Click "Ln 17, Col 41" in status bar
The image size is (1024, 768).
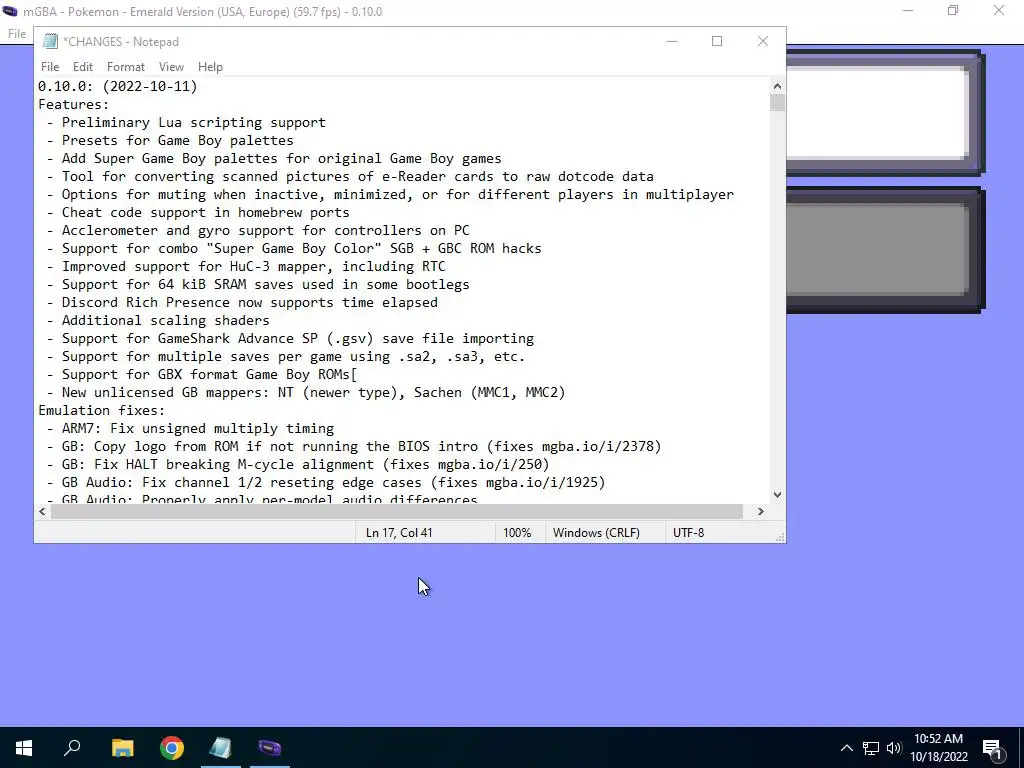(399, 533)
